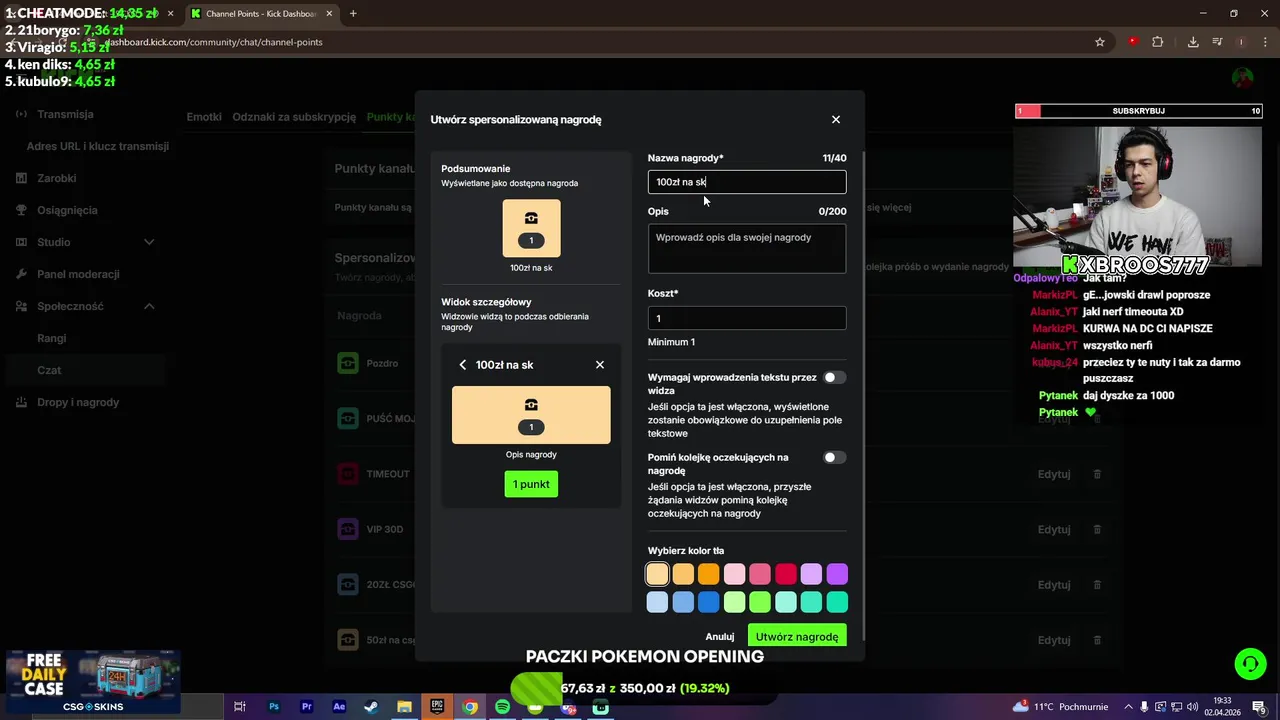This screenshot has height=720, width=1280.
Task: Delete the VIP 30D reward via trash icon
Action: click(x=1097, y=529)
